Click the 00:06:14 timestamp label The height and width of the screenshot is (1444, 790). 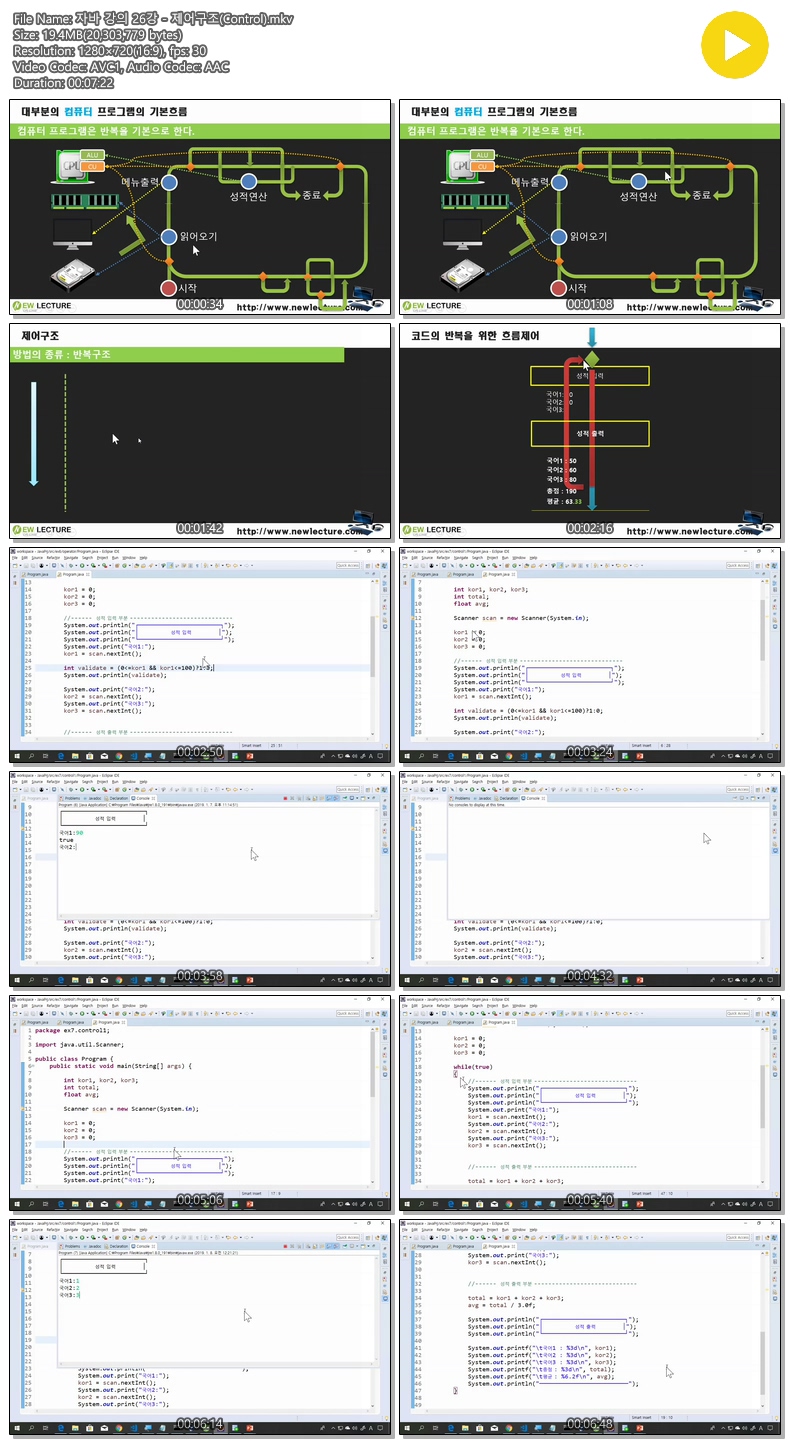(x=200, y=1423)
